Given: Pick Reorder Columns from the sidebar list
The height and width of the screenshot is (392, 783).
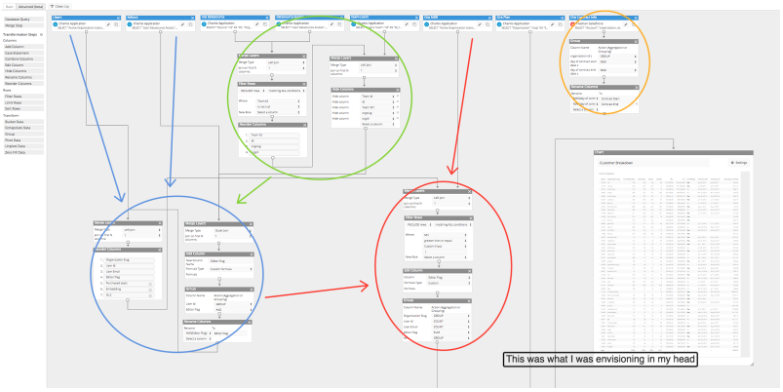Looking at the screenshot, I should click(x=23, y=83).
